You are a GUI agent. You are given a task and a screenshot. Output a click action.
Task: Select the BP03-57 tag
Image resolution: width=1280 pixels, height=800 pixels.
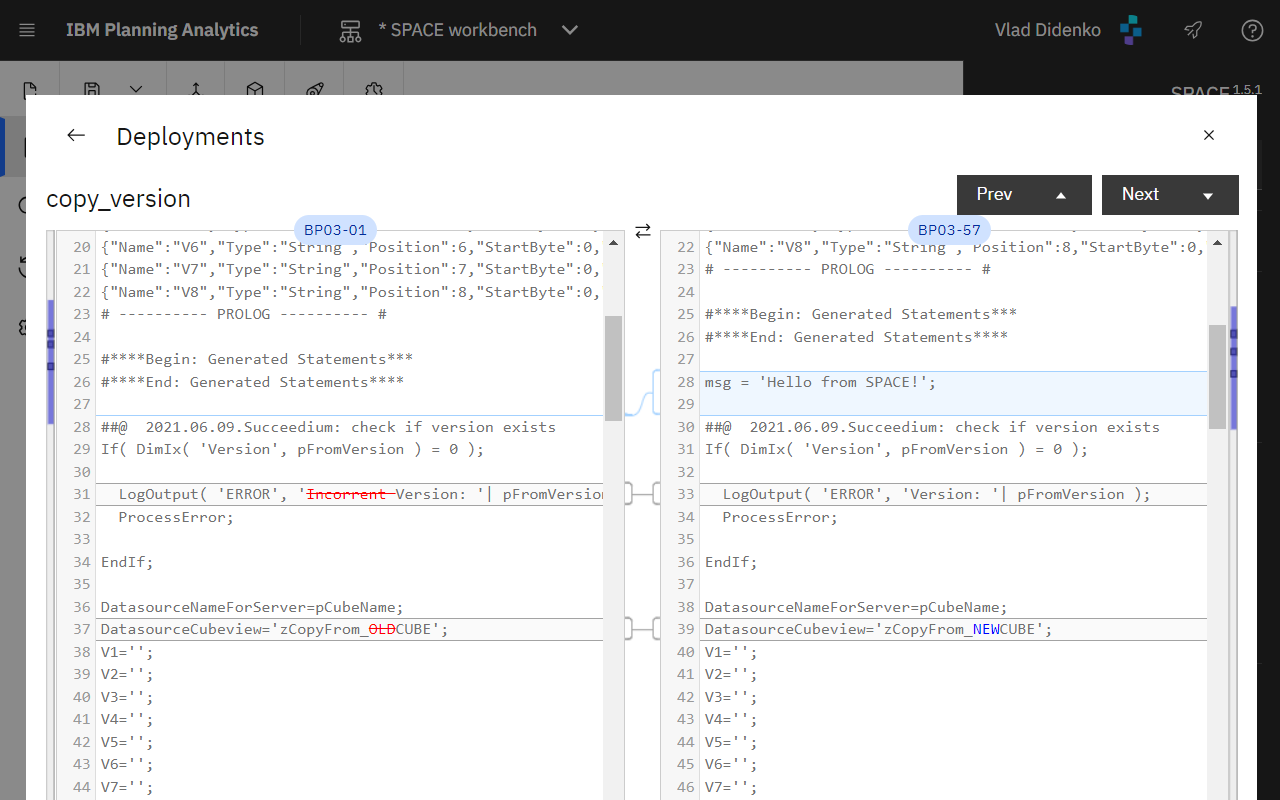point(949,229)
